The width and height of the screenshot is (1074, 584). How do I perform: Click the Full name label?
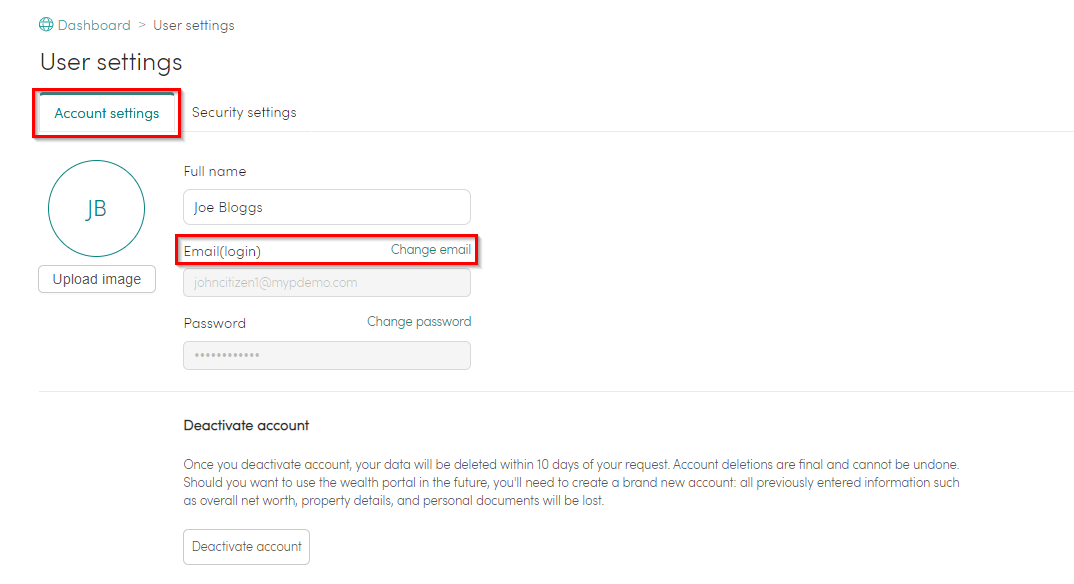(215, 171)
